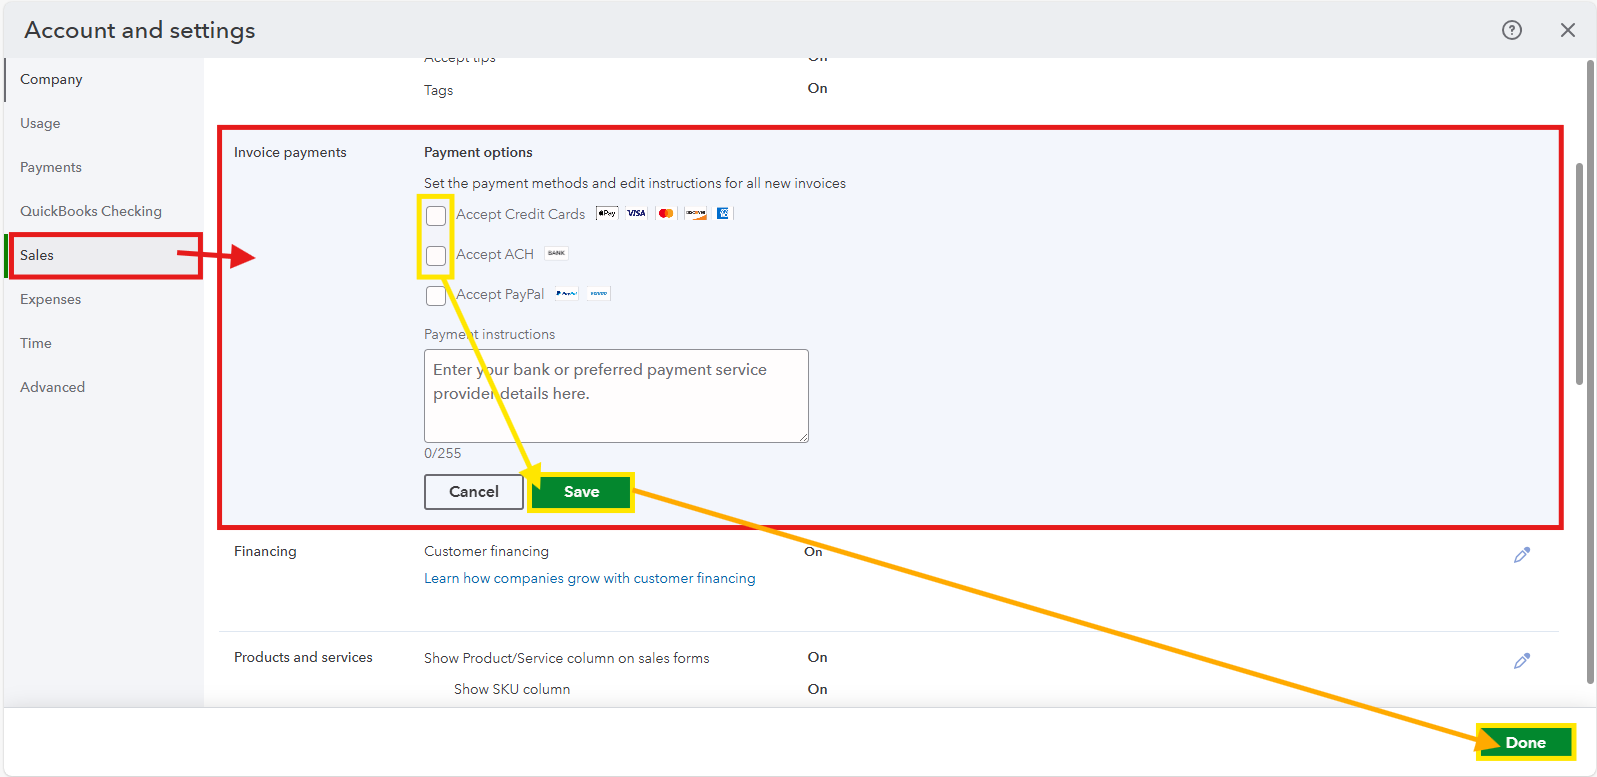
Task: Edit Customer financing with pencil icon
Action: coord(1522,555)
